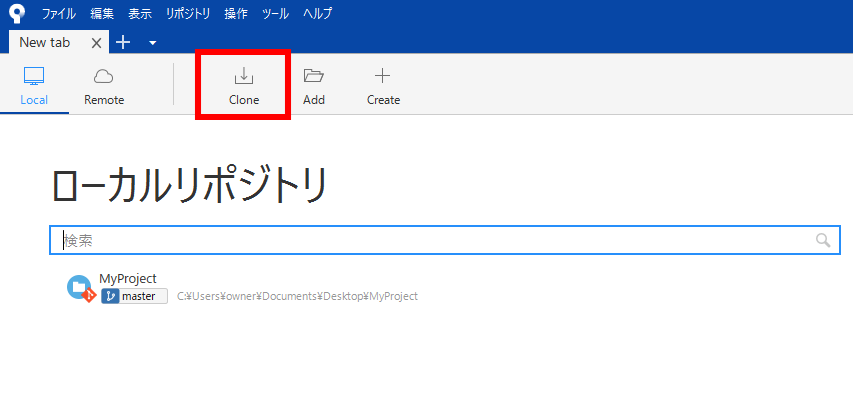The height and width of the screenshot is (417, 853).
Task: Focus the 検索 search field
Action: click(x=444, y=240)
